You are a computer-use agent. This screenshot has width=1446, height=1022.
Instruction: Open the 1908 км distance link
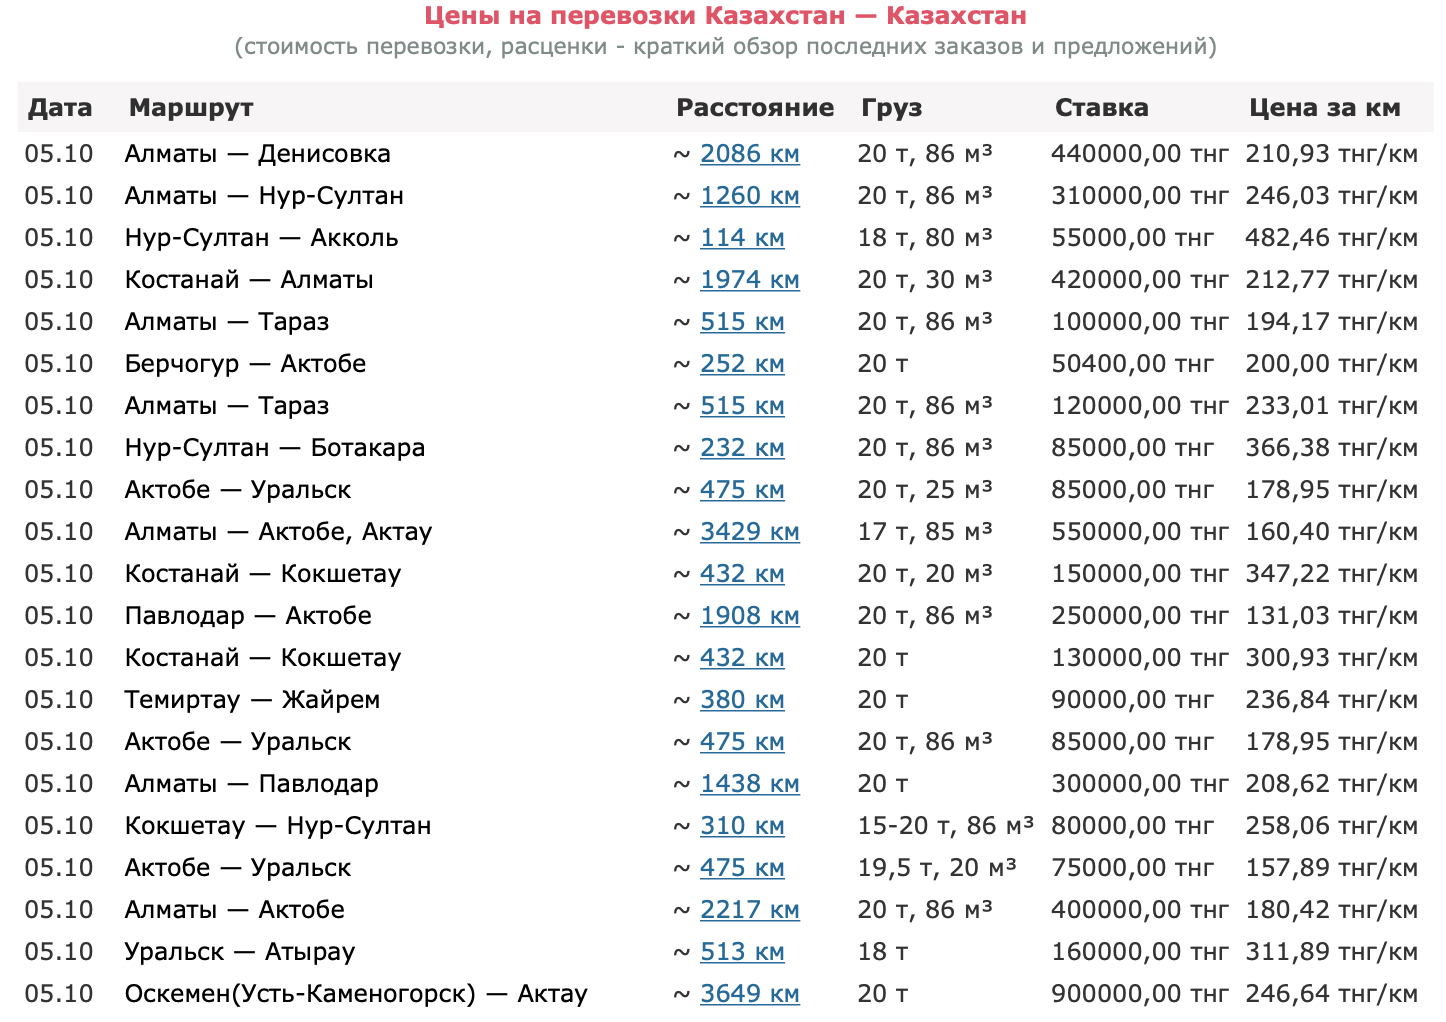(749, 616)
